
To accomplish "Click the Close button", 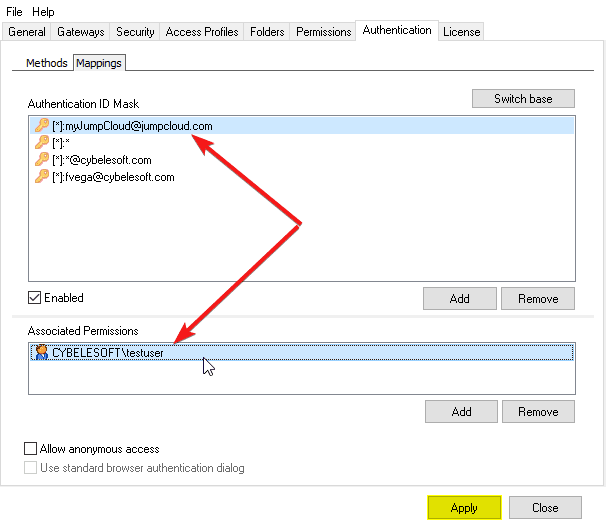I will (x=545, y=508).
